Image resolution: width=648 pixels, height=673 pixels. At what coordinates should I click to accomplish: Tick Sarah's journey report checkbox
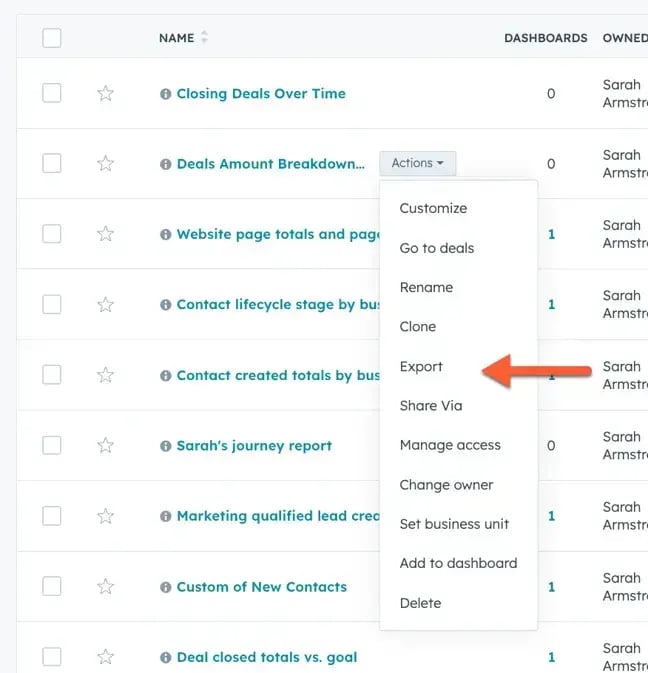click(x=51, y=446)
